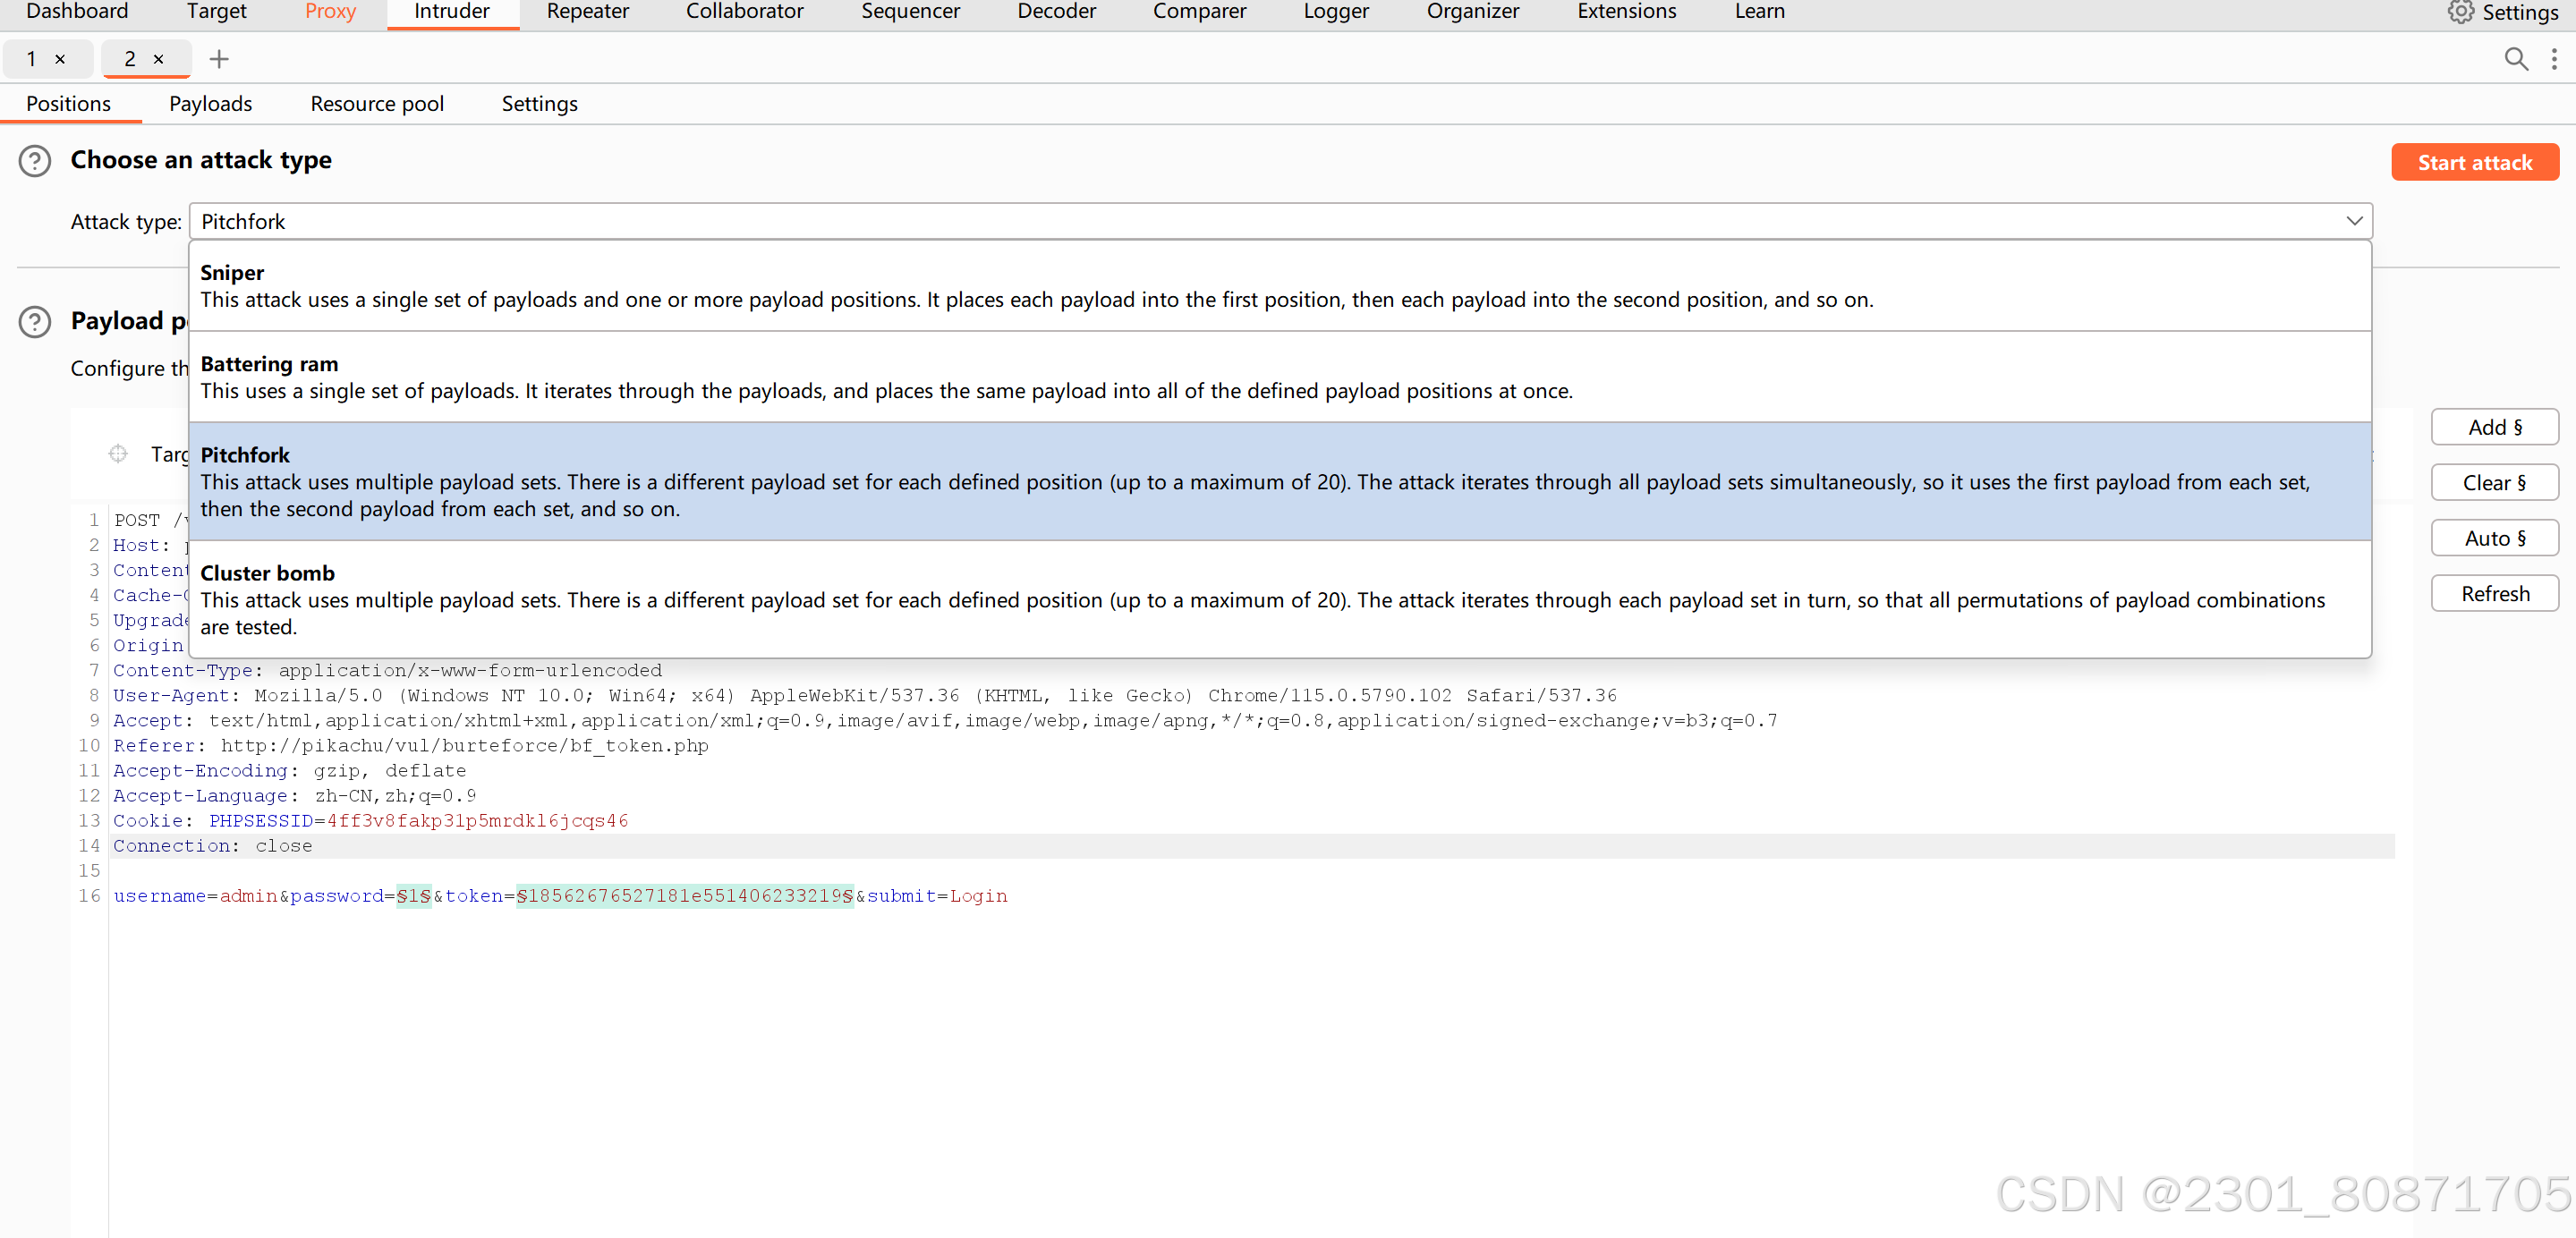Add a new Intruder tab with plus

click(219, 59)
